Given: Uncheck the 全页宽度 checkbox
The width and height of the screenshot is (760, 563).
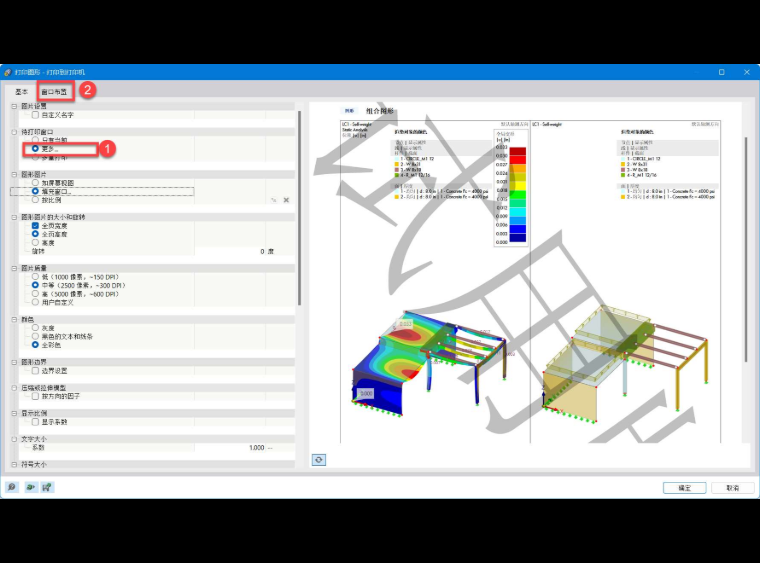Looking at the screenshot, I should pyautogui.click(x=35, y=226).
